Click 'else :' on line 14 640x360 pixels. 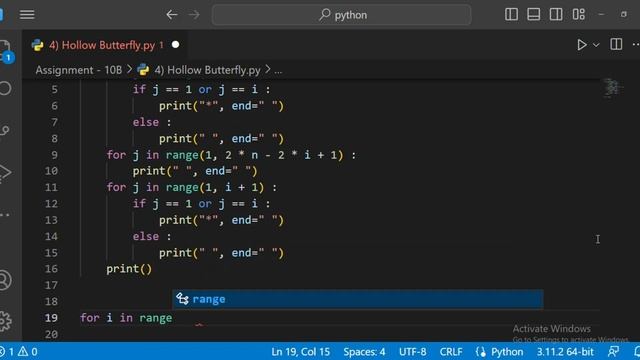[152, 236]
